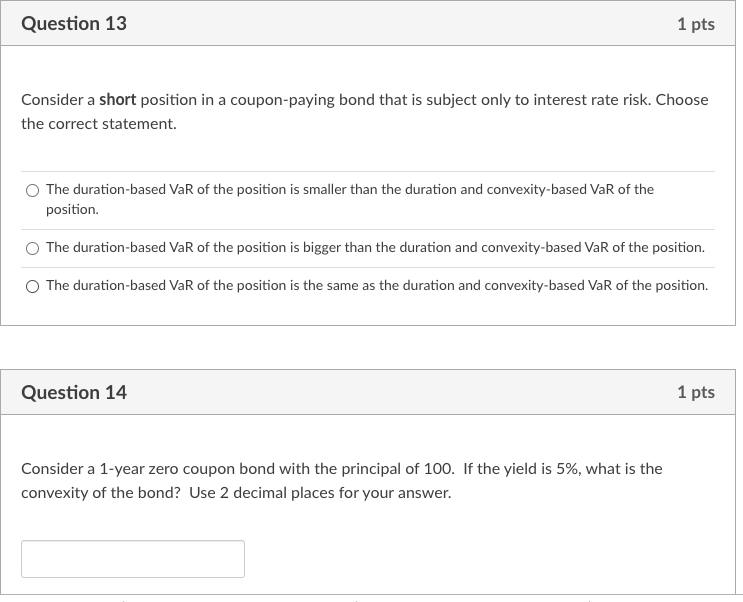Viewport: 743px width, 602px height.
Task: Click the bold word "short" in Question 13
Action: tap(118, 100)
